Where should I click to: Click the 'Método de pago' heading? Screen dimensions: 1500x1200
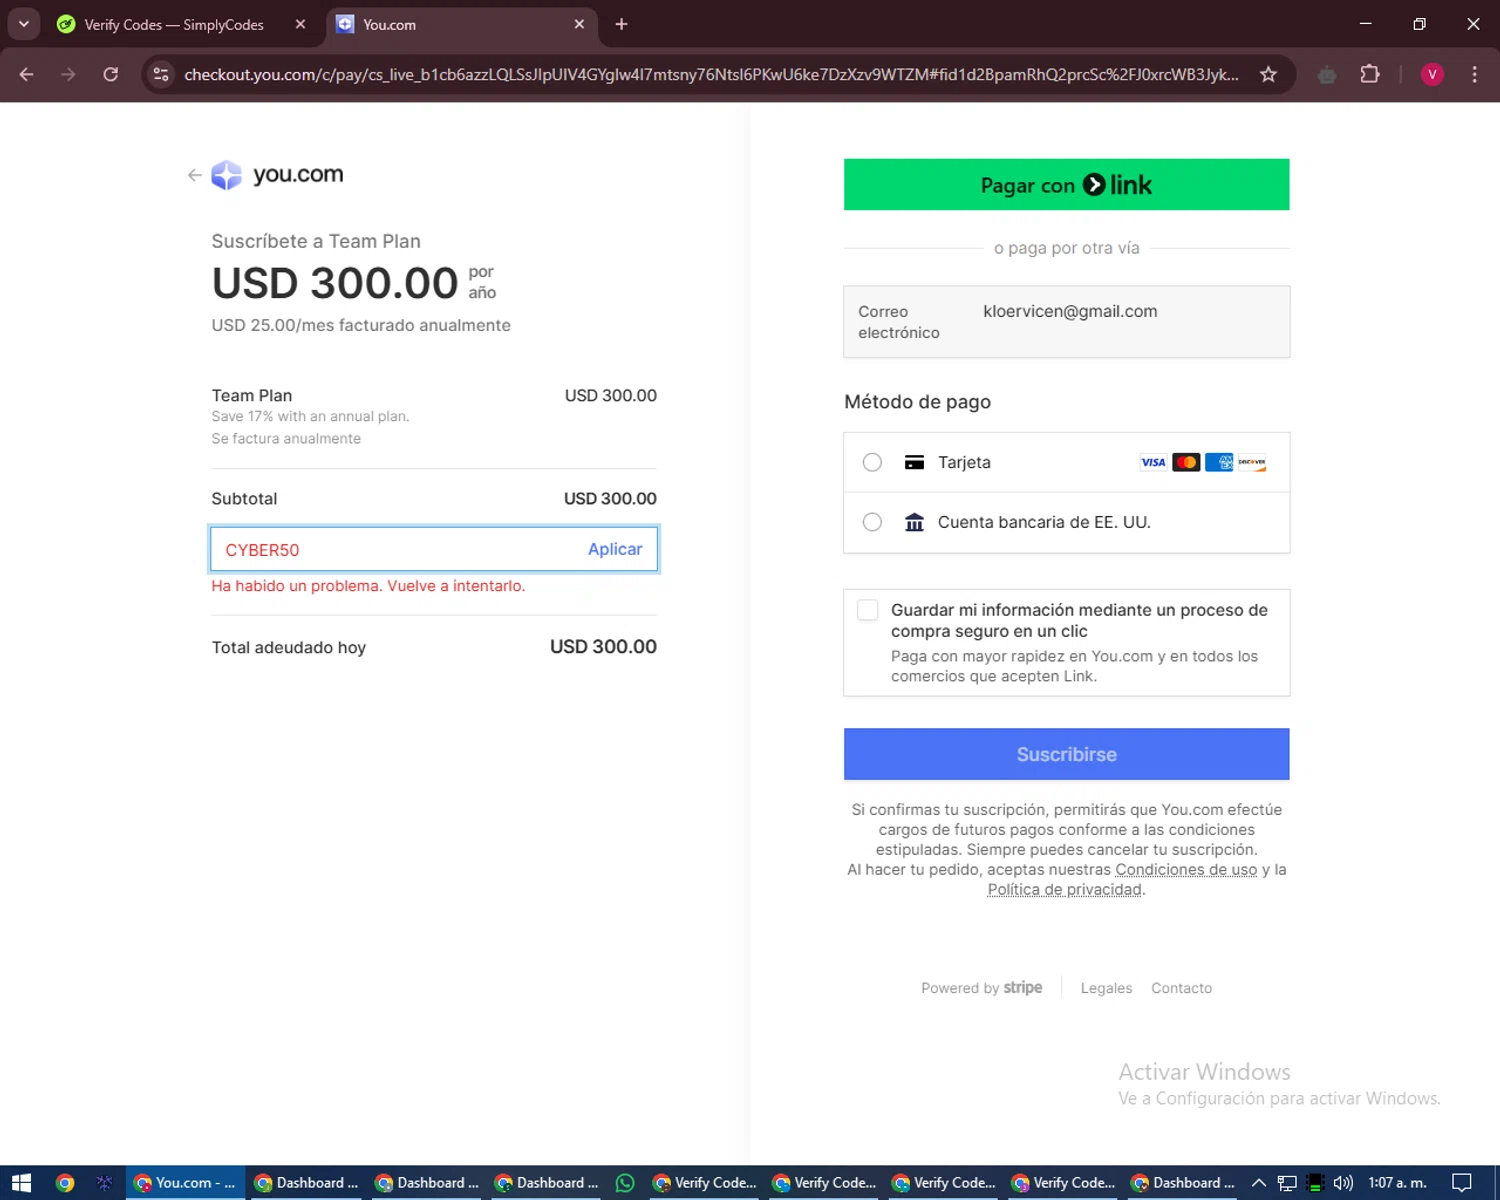[917, 402]
